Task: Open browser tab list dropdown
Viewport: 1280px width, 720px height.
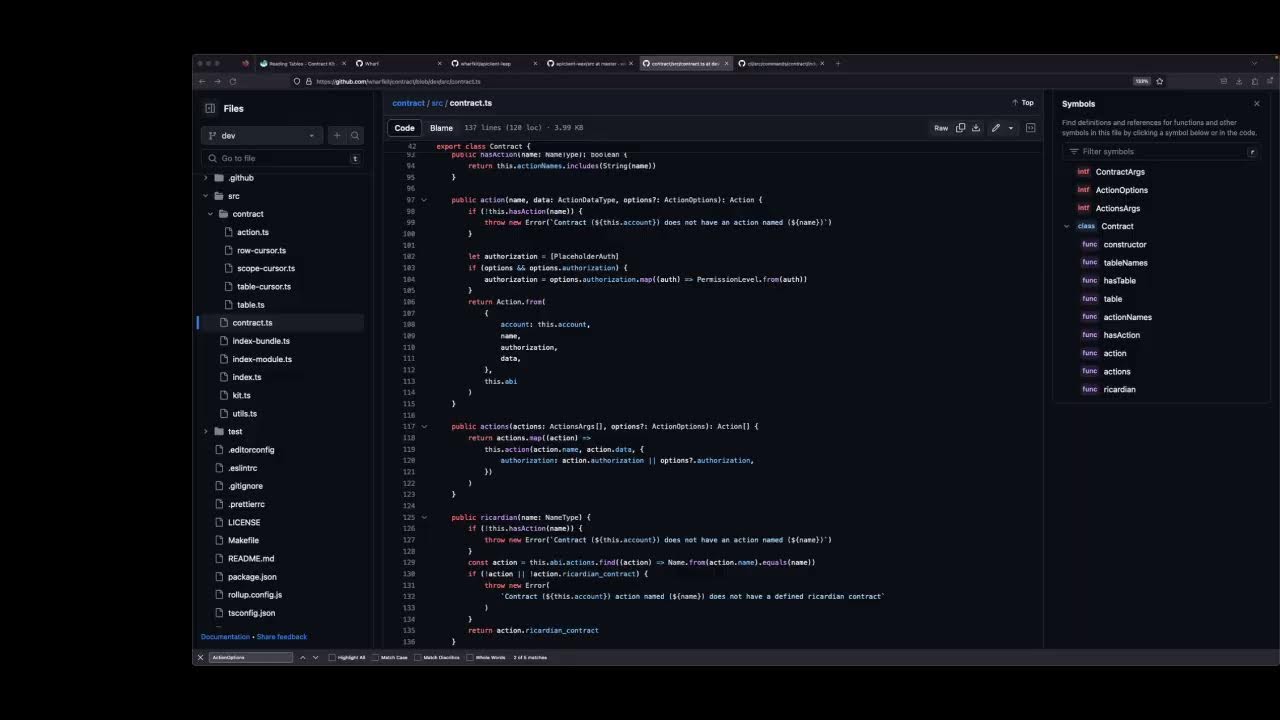Action: point(1254,63)
